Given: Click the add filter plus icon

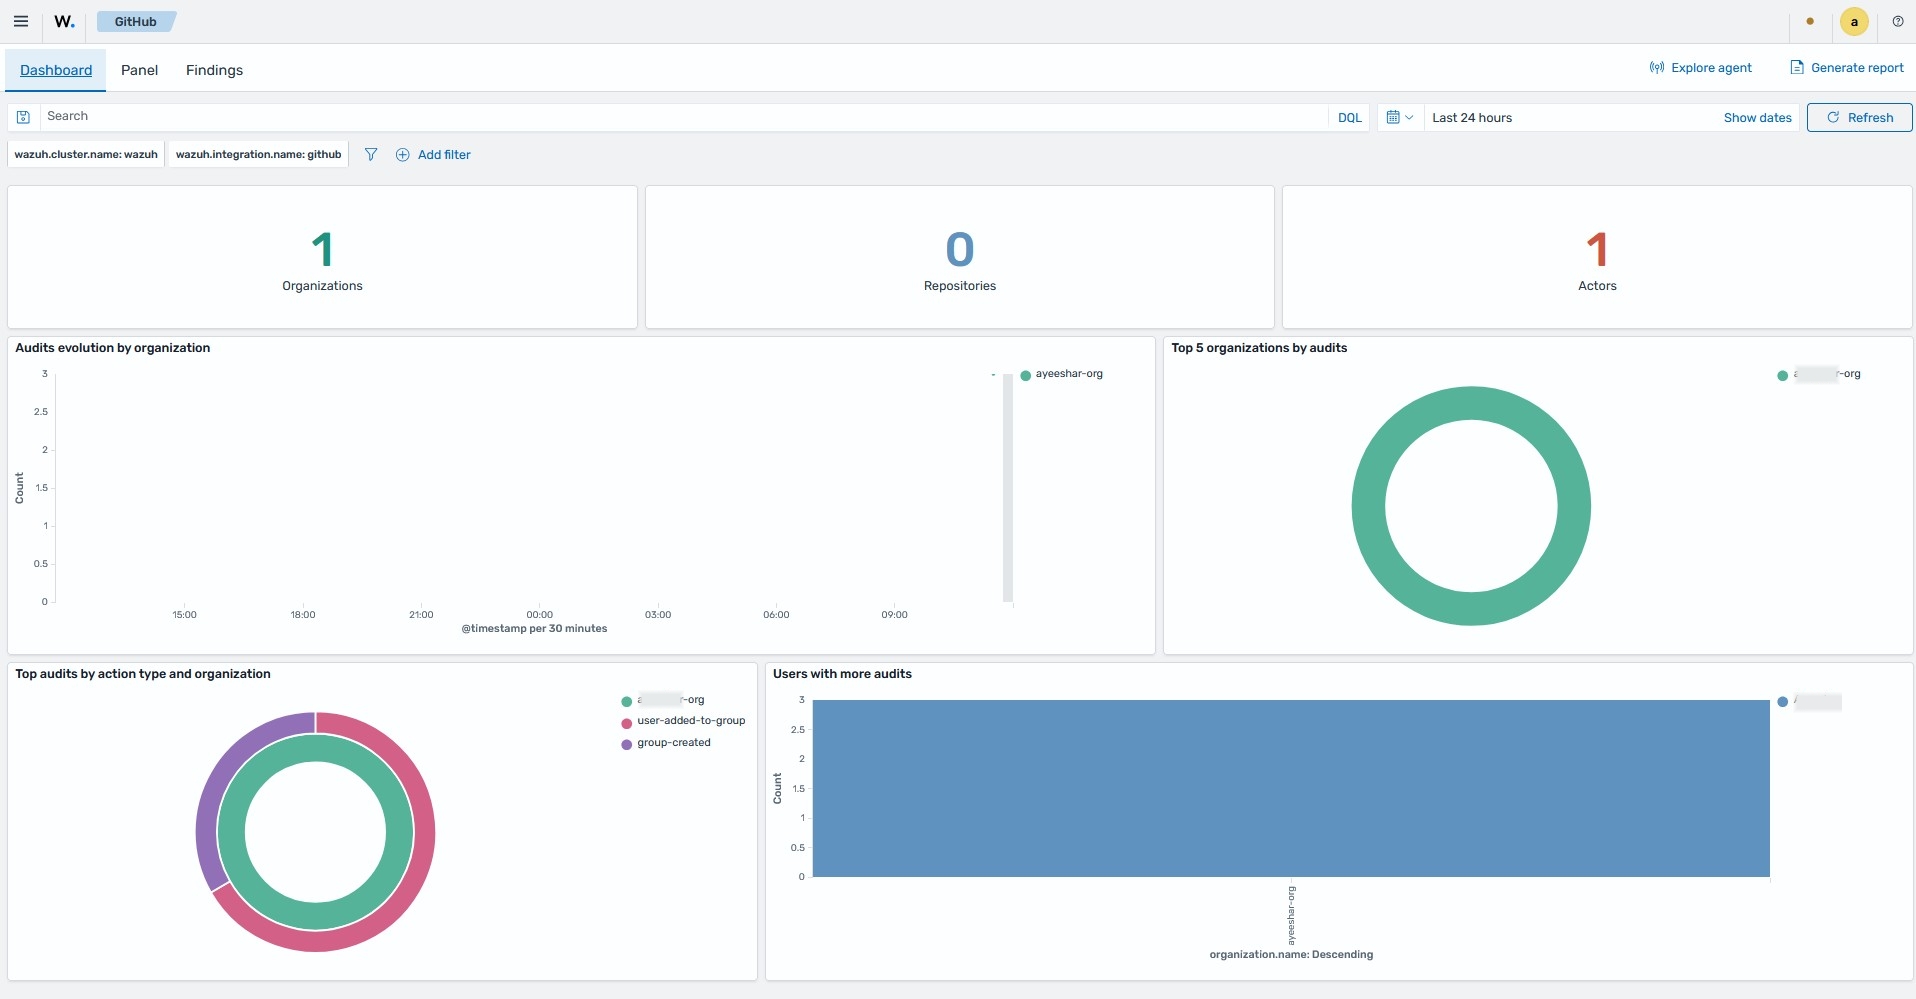Looking at the screenshot, I should [x=403, y=155].
